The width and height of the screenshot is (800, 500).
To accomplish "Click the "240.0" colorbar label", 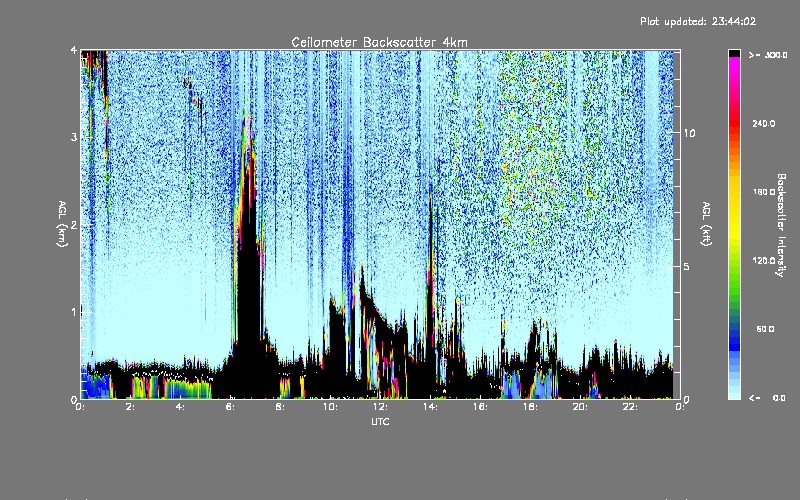I will (764, 123).
